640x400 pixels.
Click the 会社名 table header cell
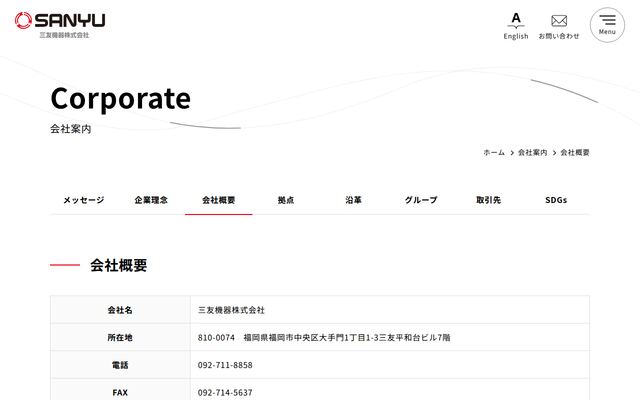tap(120, 310)
